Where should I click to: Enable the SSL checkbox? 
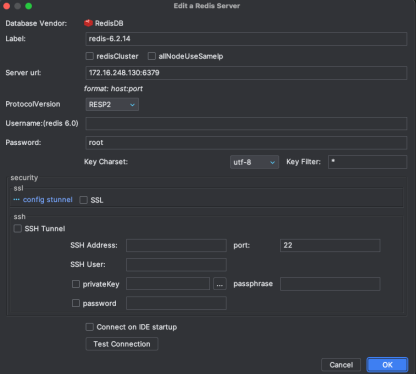84,200
